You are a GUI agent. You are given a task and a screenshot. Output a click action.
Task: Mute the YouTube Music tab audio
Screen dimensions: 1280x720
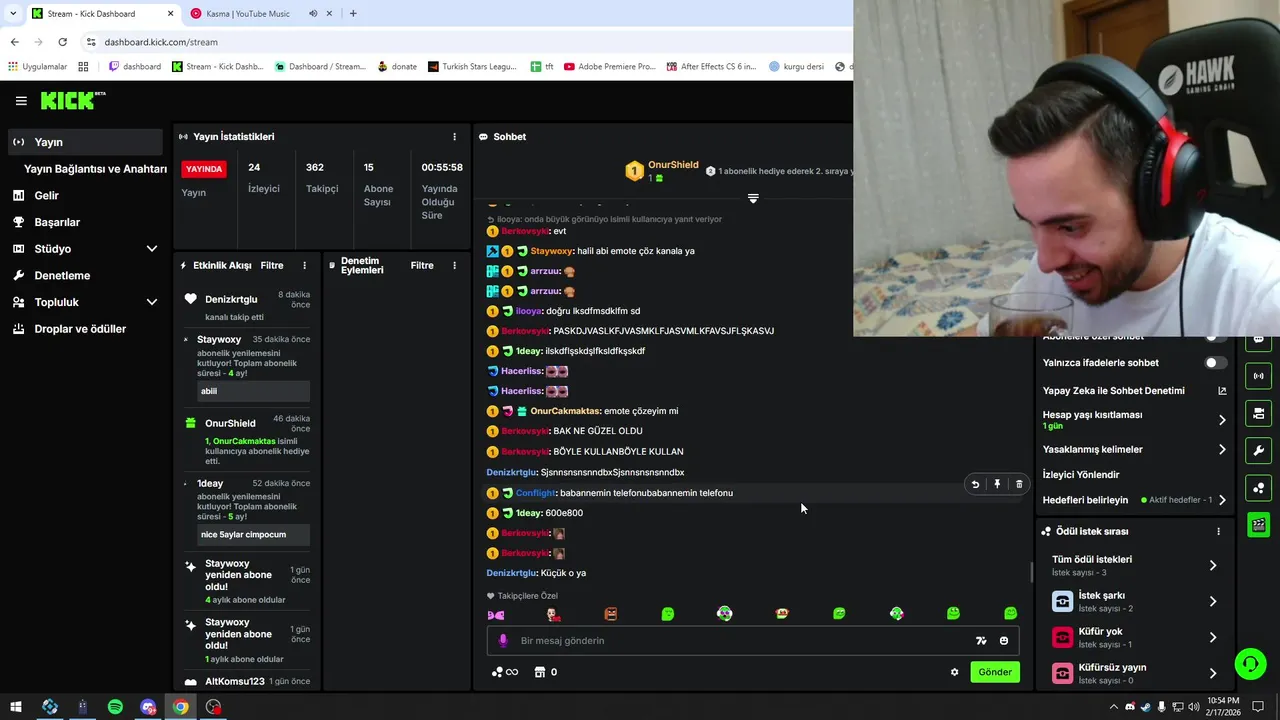(x=313, y=14)
